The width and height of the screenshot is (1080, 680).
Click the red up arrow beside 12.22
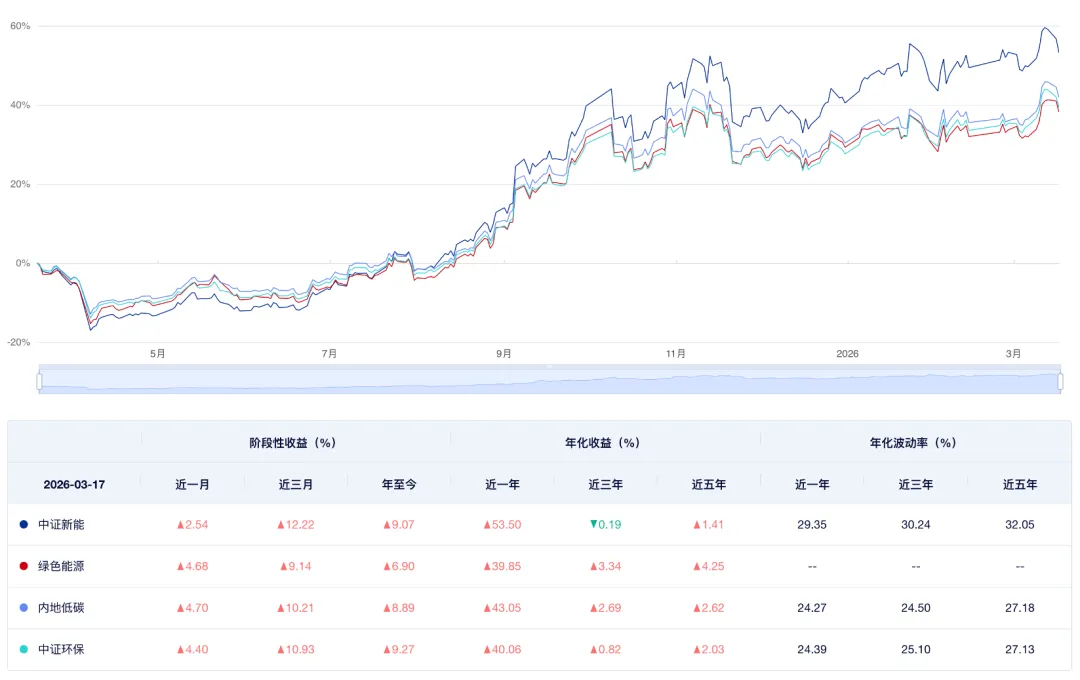(281, 524)
